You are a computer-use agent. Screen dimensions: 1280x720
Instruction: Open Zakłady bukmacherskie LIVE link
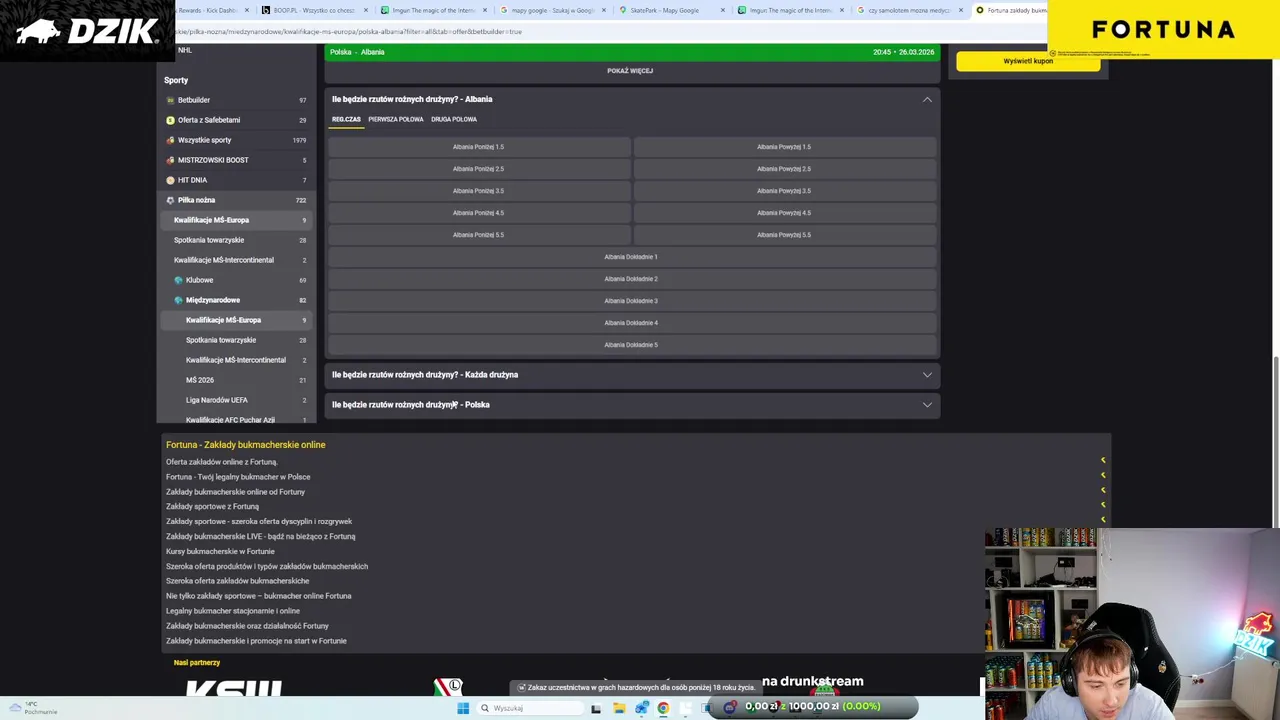[x=260, y=536]
